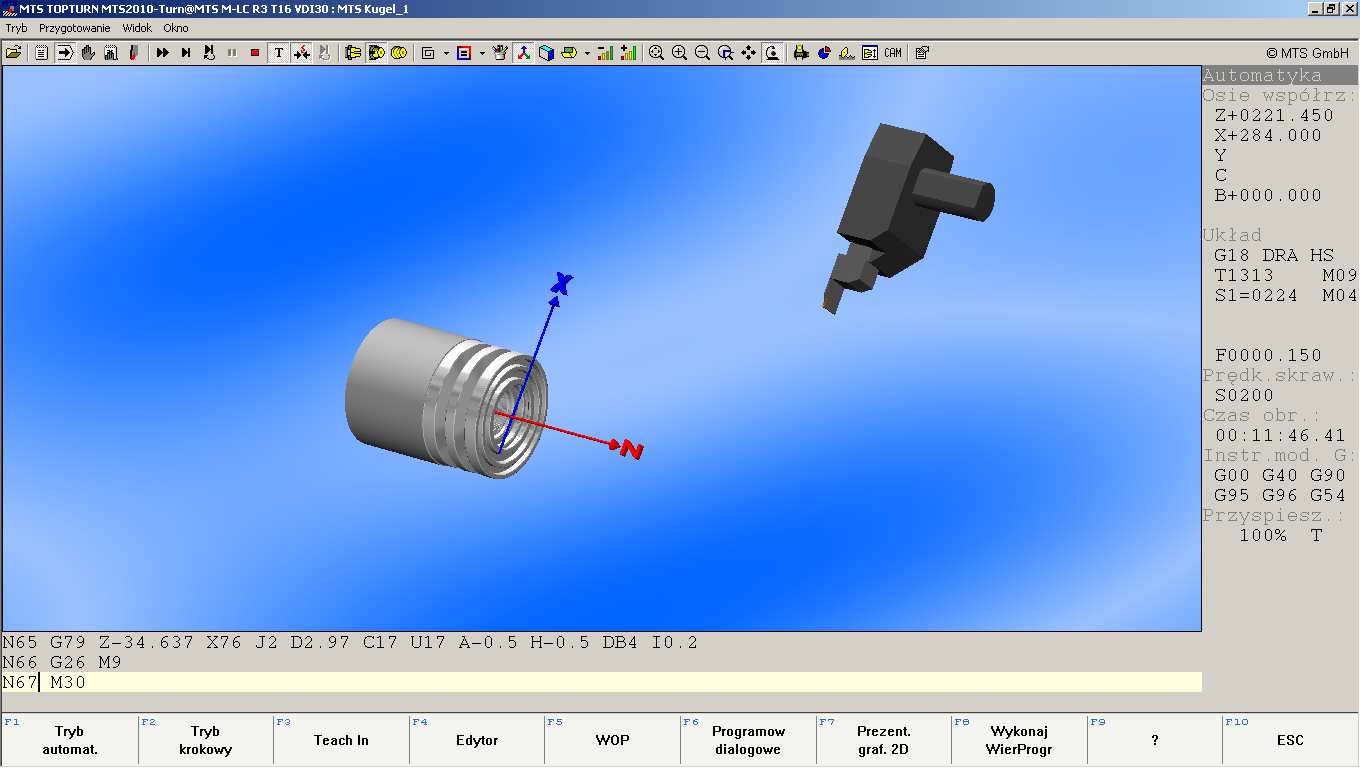Open the properties settings icon

tap(922, 53)
